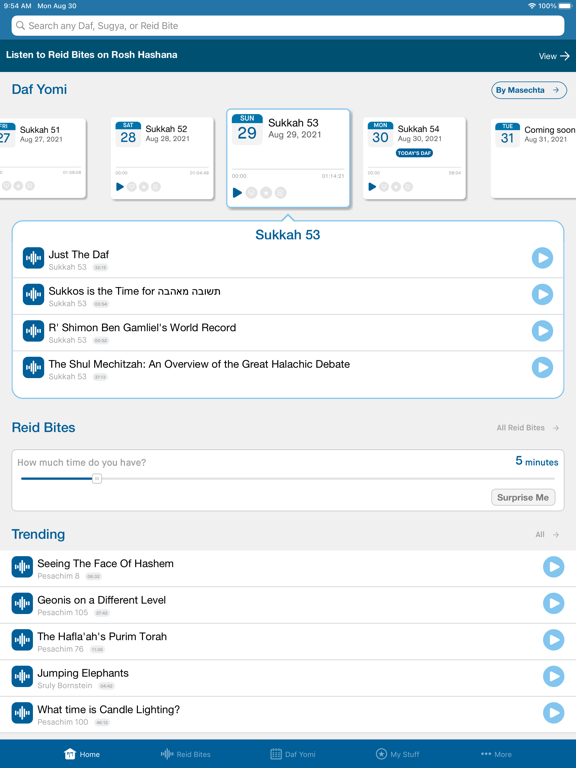Play the Sukkah 54 daf card audio
This screenshot has height=768, width=576.
tap(372, 187)
